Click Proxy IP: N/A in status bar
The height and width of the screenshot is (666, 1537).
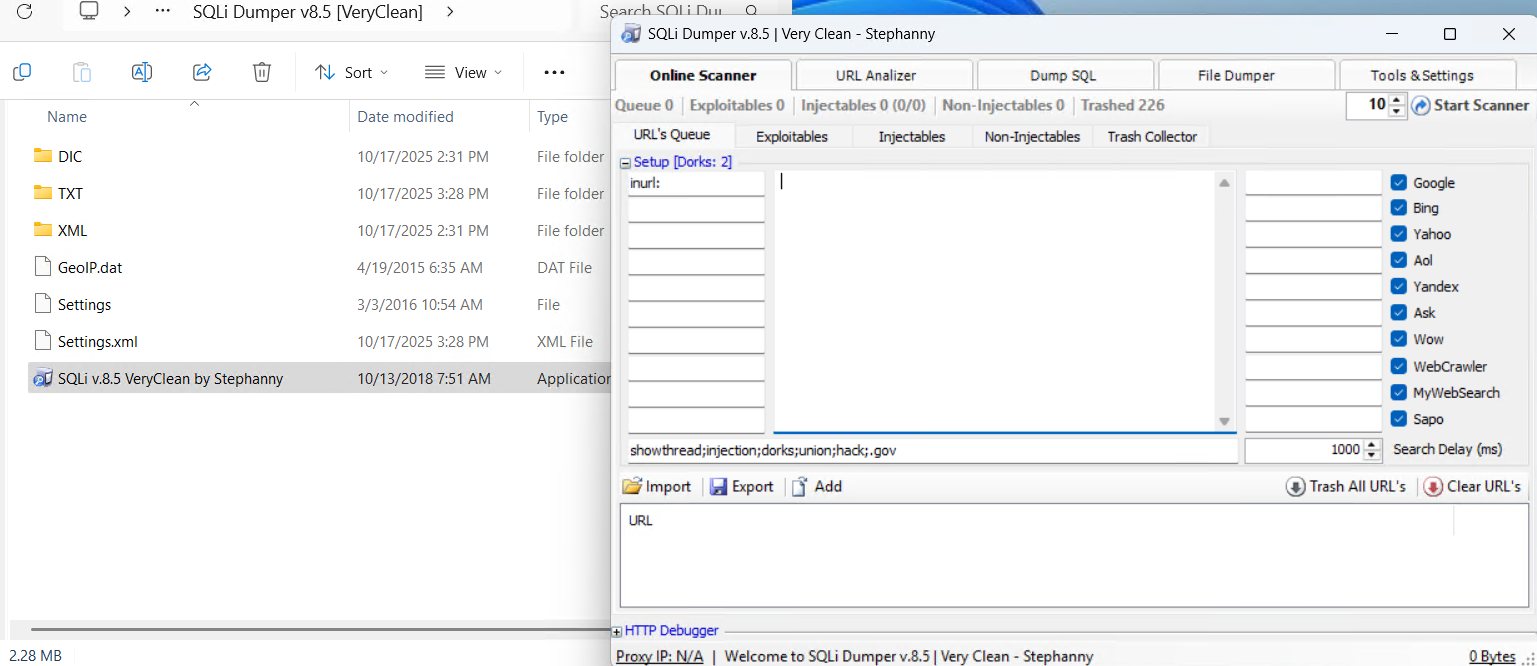659,656
